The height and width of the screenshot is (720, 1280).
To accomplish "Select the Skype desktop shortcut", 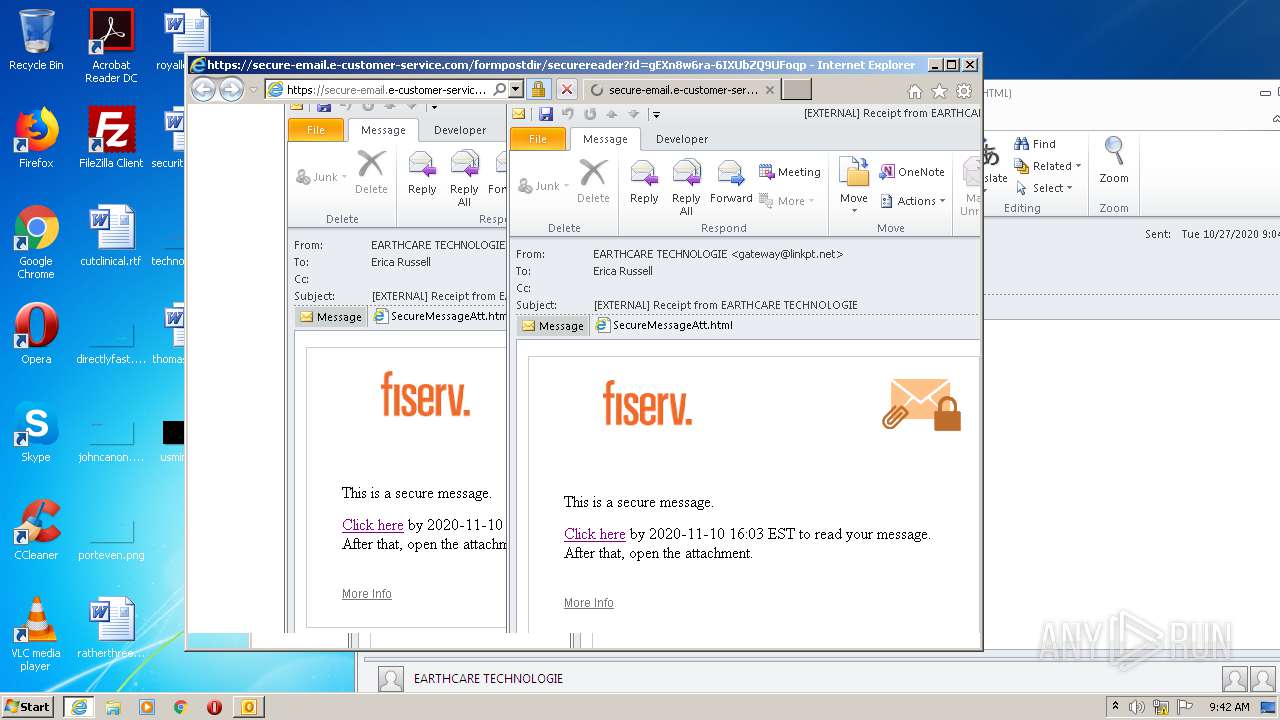I will pyautogui.click(x=36, y=432).
